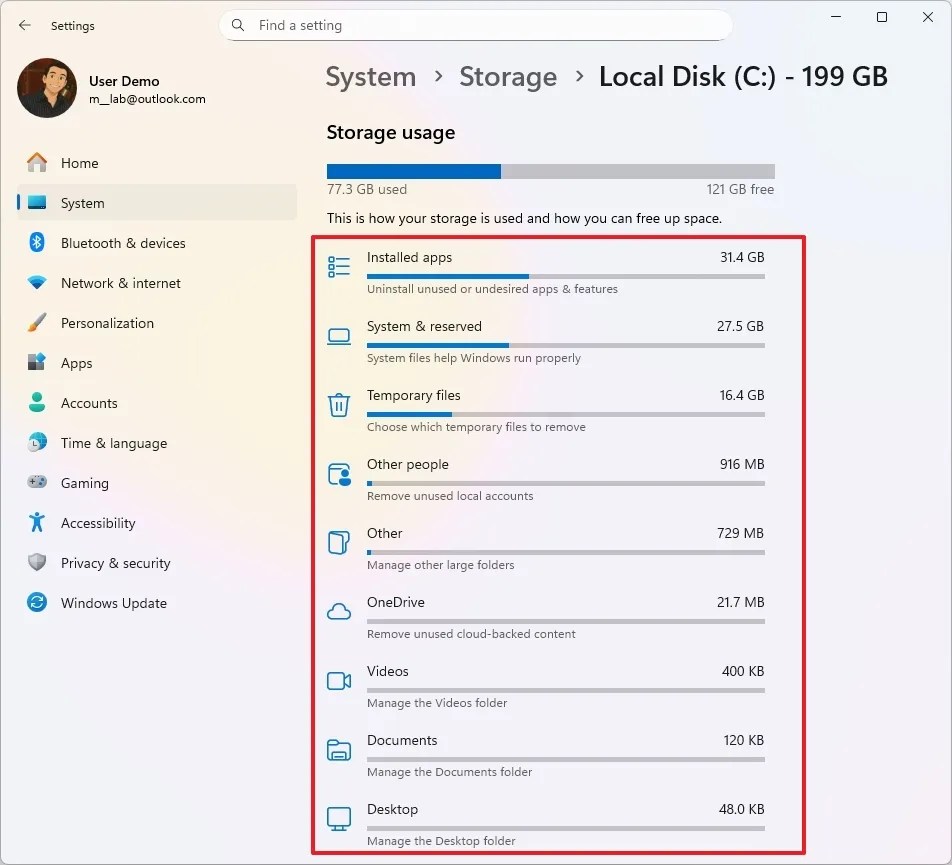
Task: Select the Bluetooth & devices icon
Action: [x=37, y=243]
